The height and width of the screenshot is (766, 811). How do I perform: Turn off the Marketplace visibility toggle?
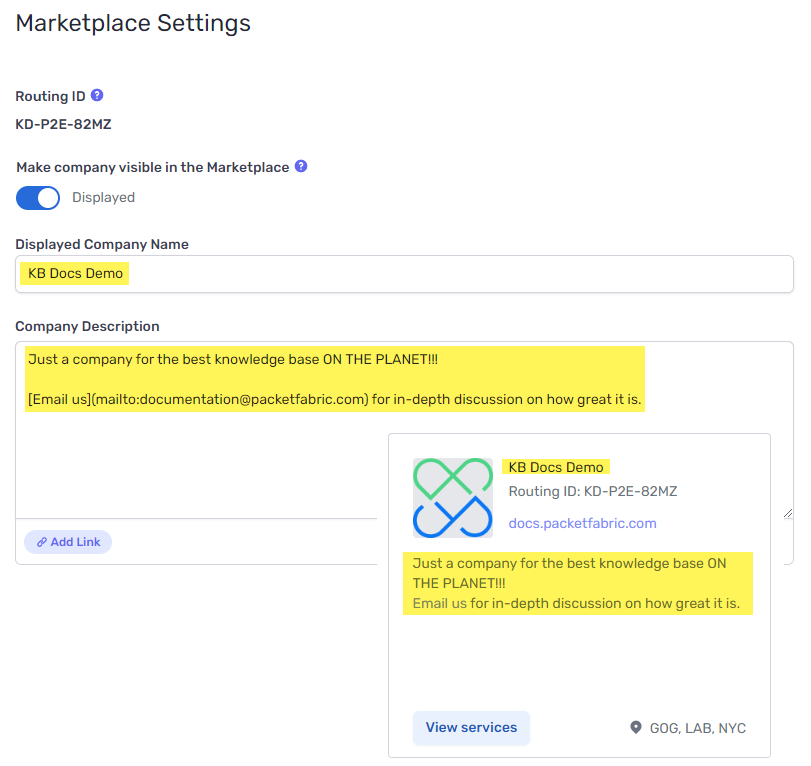[x=38, y=198]
